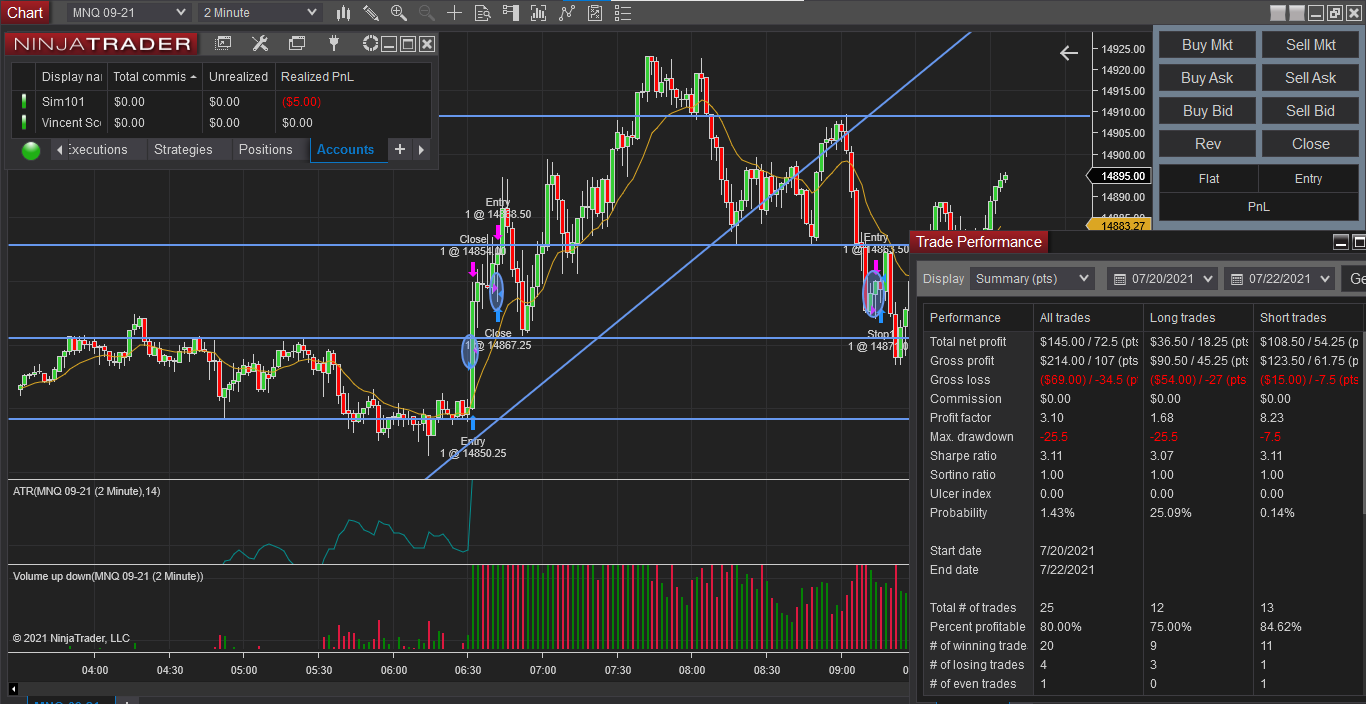Click the Rev button

(x=1207, y=144)
